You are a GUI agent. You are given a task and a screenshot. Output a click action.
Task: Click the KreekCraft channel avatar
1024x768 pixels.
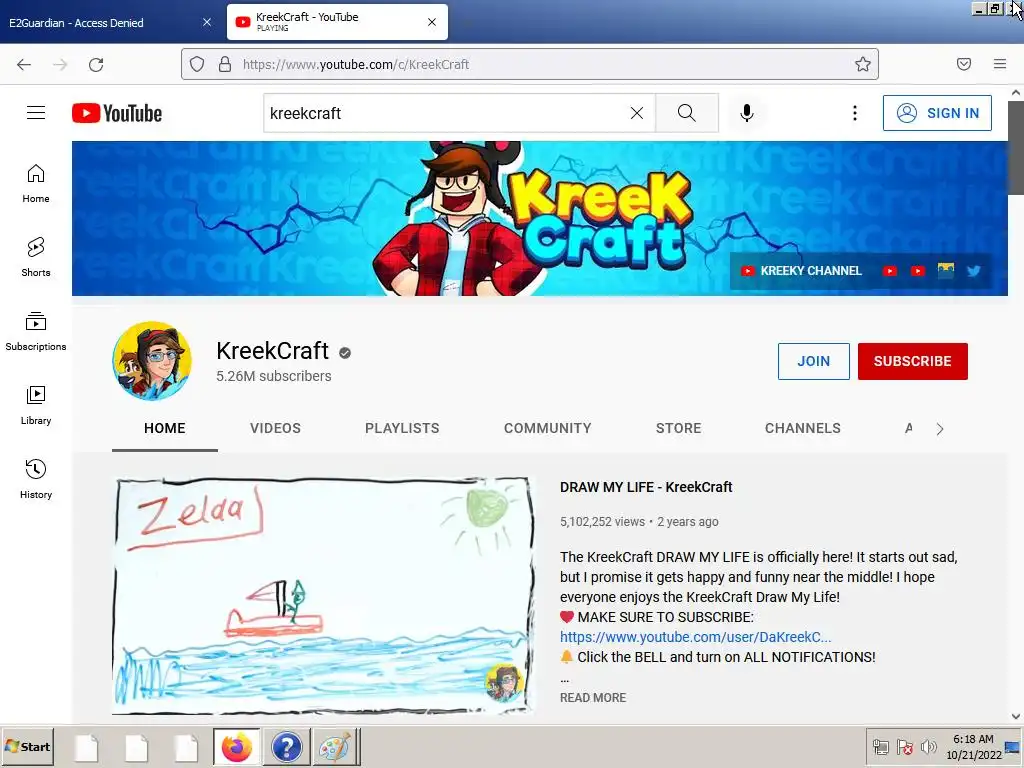coord(152,360)
